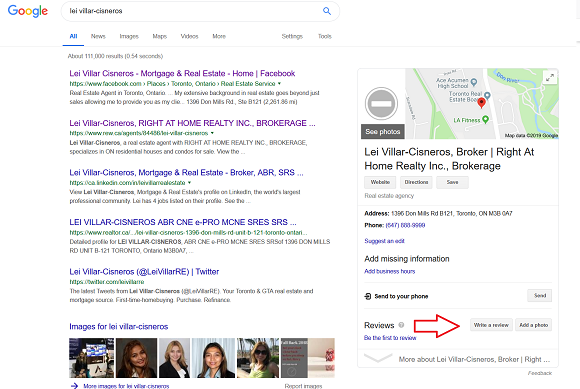Expand the Facebook result URL dropdown arrow
Viewport: 580px width, 389px height.
click(x=279, y=84)
